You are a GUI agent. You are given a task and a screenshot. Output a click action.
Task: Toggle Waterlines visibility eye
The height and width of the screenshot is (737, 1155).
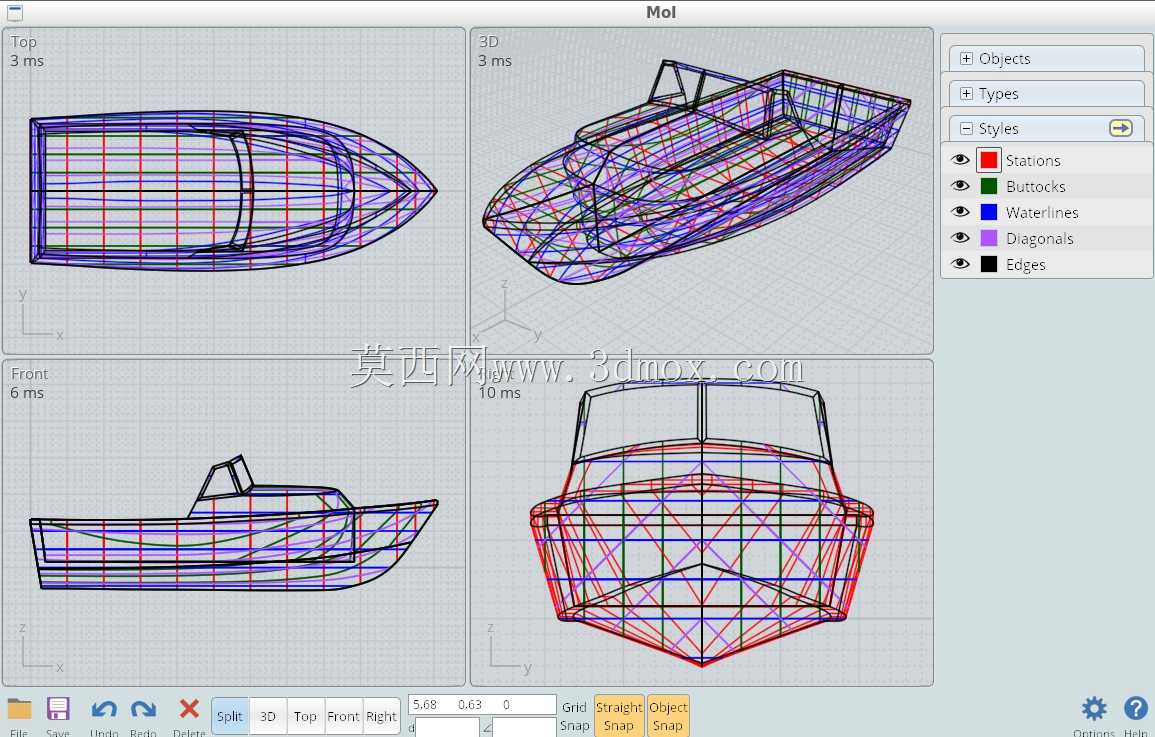[x=960, y=211]
